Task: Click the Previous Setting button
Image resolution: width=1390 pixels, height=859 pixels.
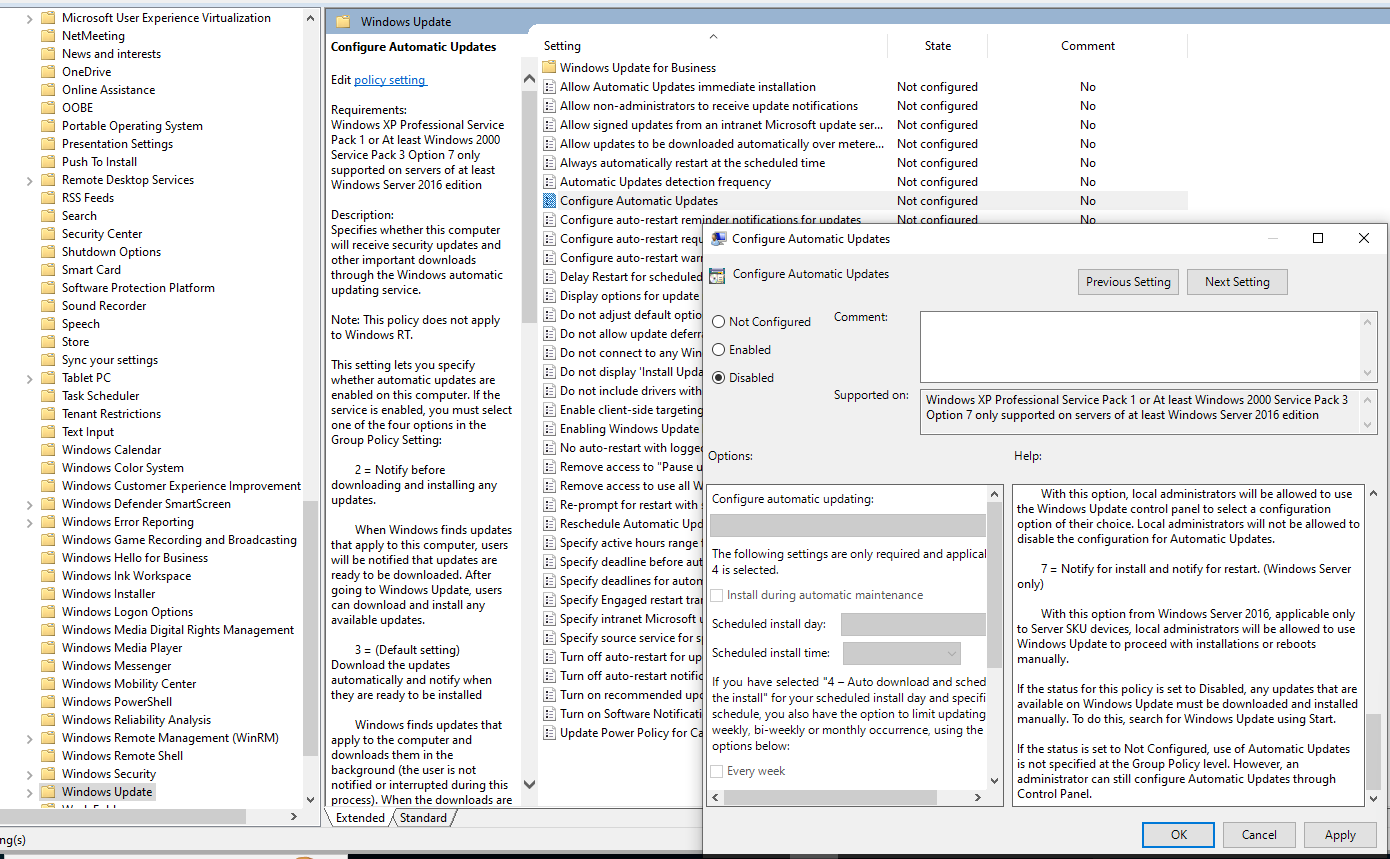Action: pyautogui.click(x=1128, y=282)
